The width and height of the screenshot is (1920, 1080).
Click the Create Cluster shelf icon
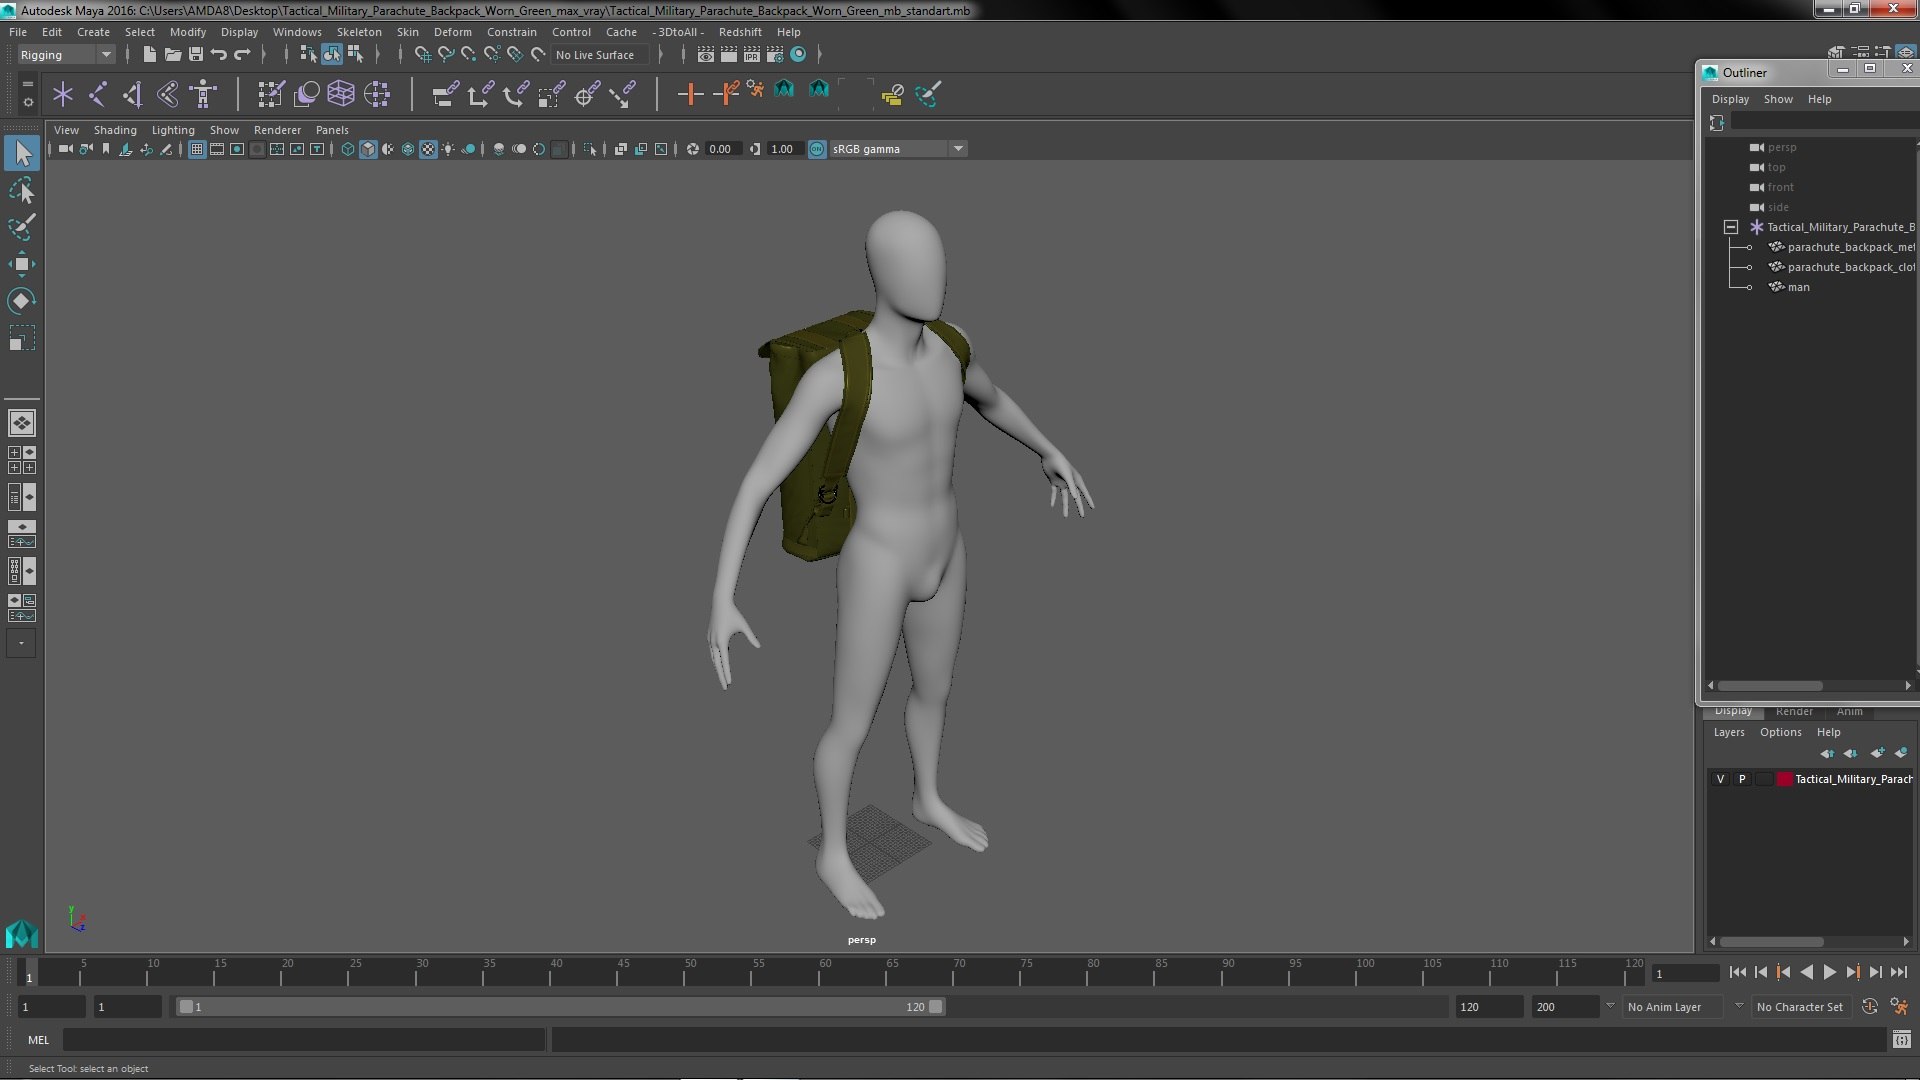377,94
